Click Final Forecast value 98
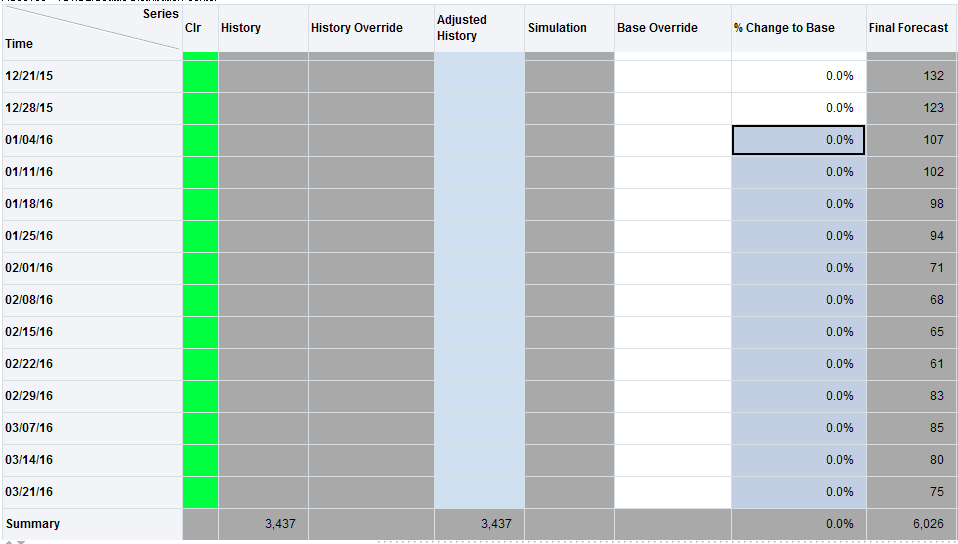Image resolution: width=958 pixels, height=544 pixels. [912, 204]
